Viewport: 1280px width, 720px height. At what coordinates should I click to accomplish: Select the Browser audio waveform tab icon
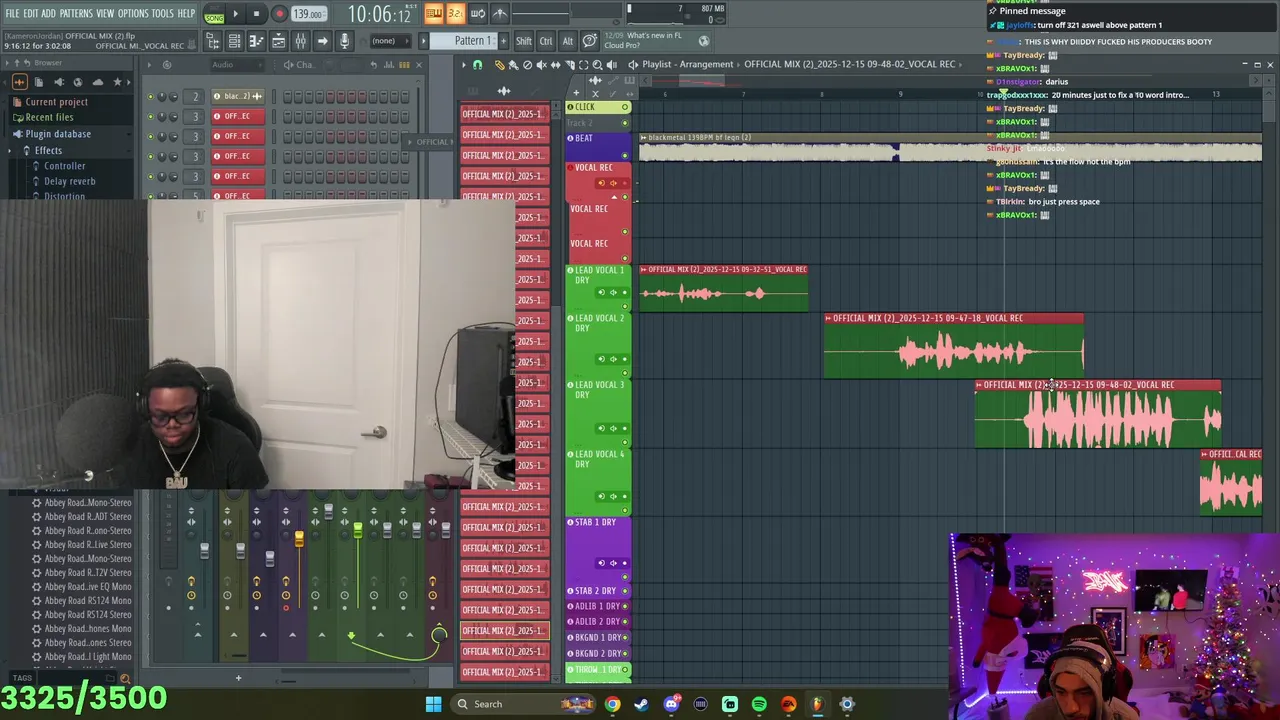[x=19, y=82]
